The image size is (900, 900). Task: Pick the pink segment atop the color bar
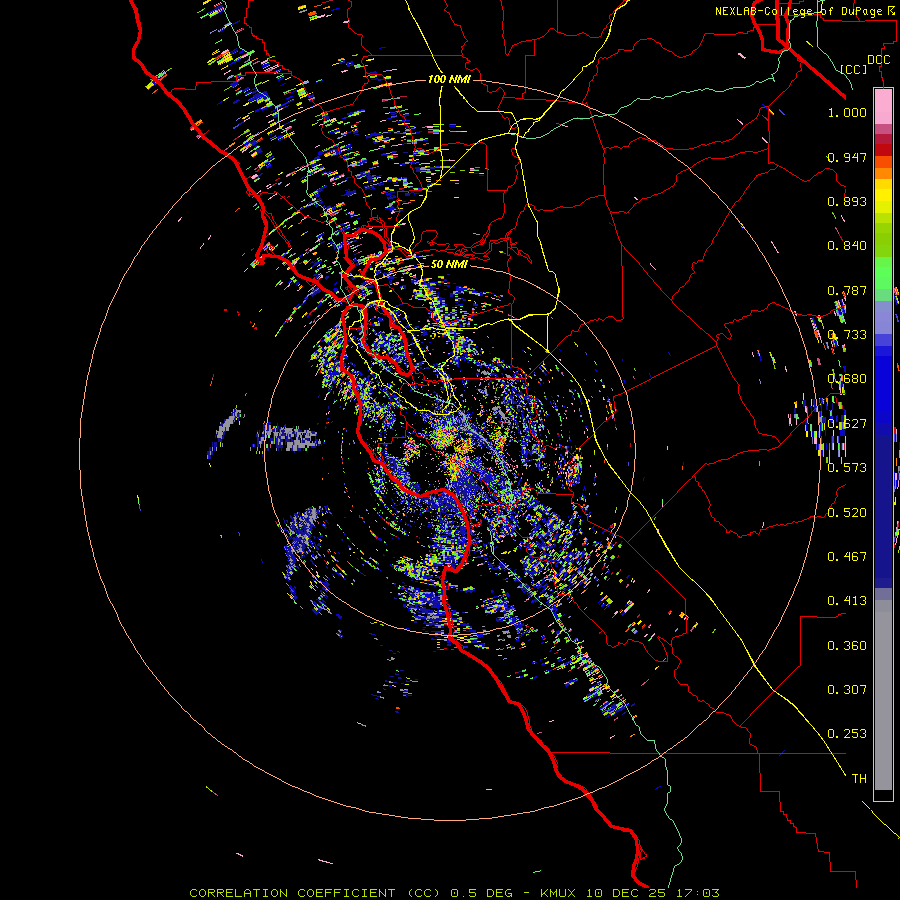883,106
